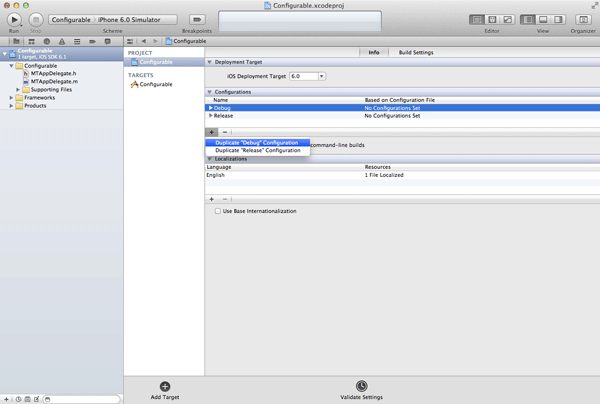Click the Name column header
The image size is (600, 404).
[220, 100]
